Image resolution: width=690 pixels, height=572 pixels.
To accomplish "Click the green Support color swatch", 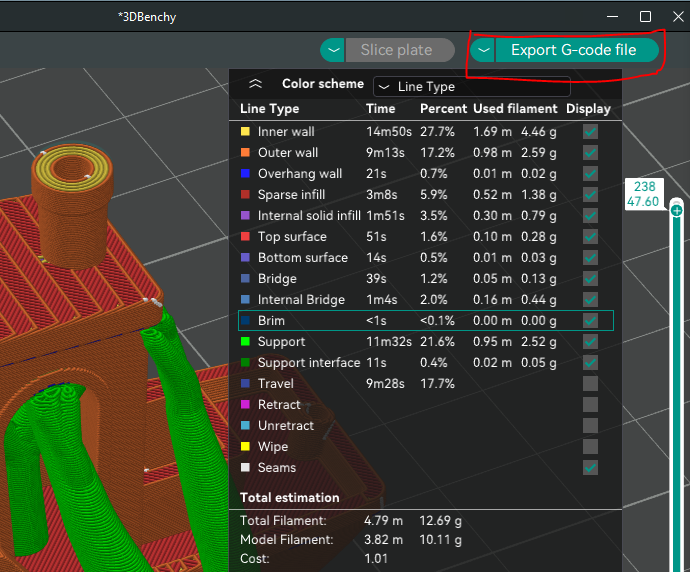I will (246, 341).
